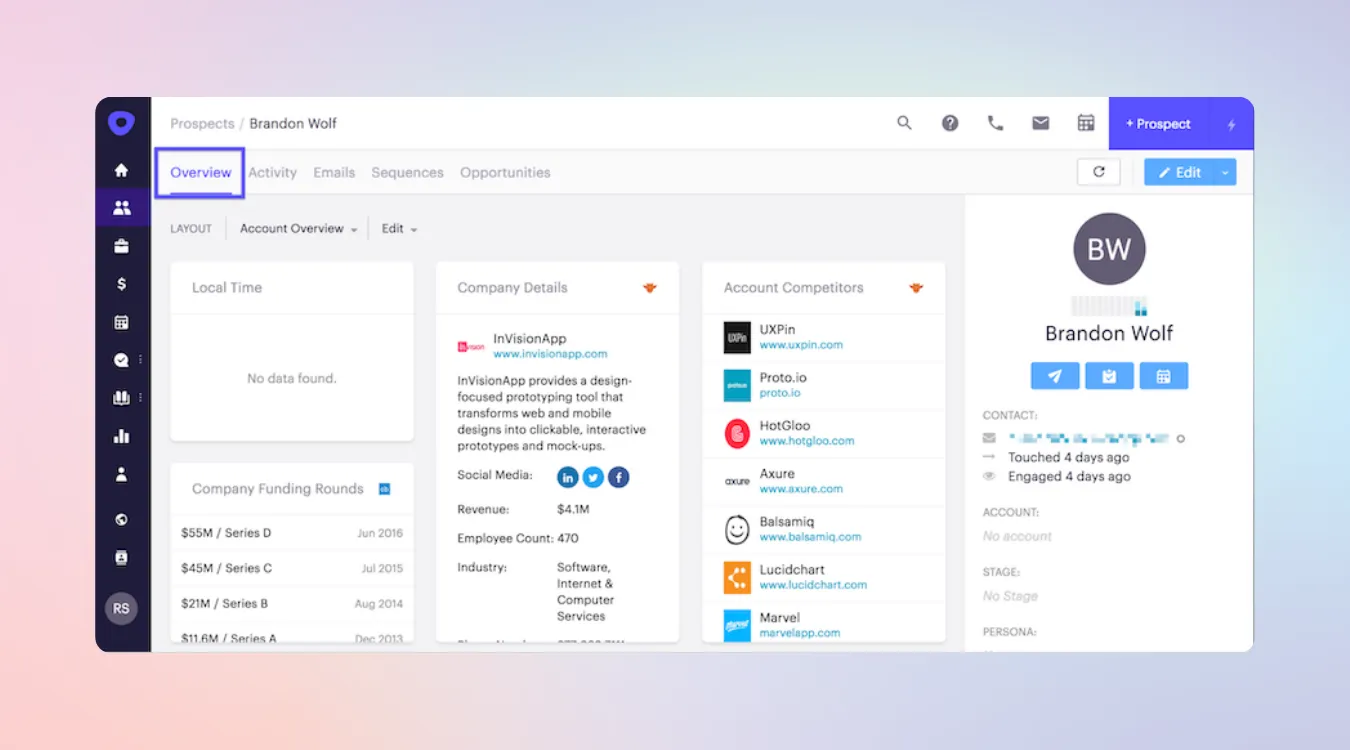Switch to the Overview tab
The width and height of the screenshot is (1350, 750).
pyautogui.click(x=201, y=172)
